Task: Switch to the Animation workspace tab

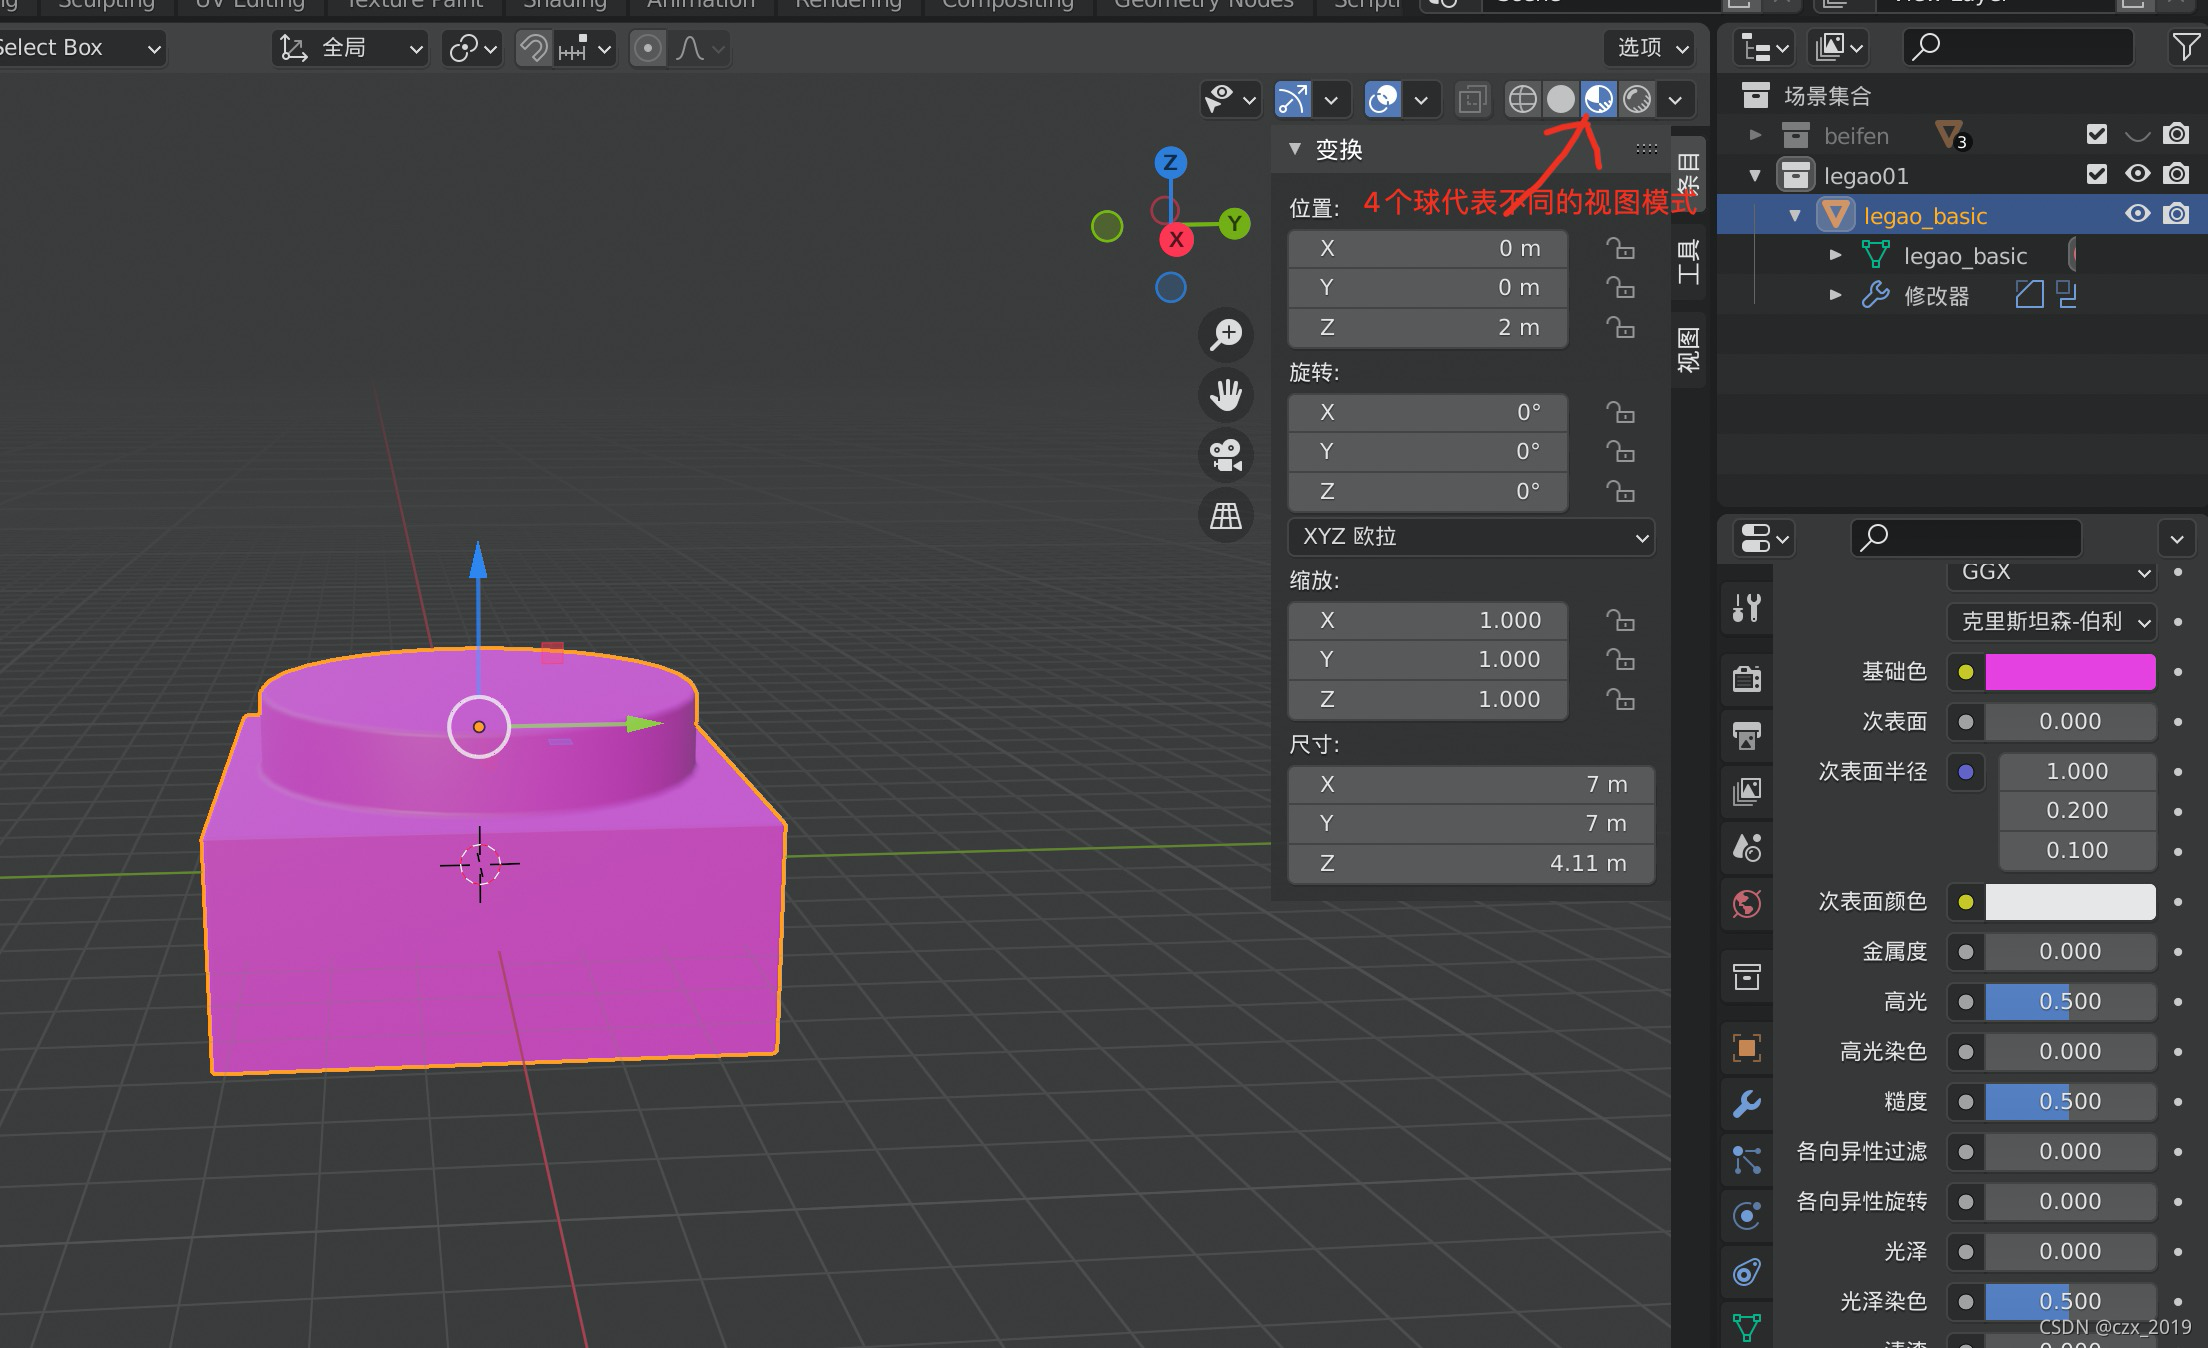Action: [x=700, y=4]
